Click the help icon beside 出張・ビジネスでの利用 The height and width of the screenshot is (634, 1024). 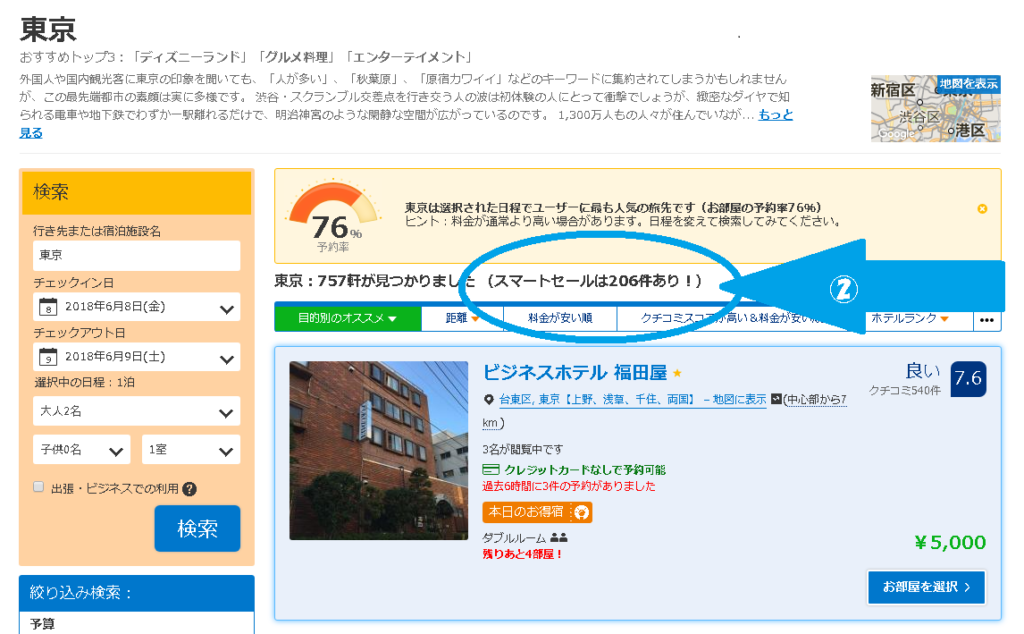[x=189, y=489]
